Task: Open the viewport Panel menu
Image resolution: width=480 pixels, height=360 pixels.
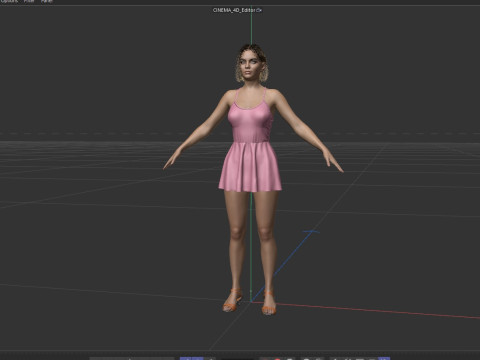Action: pyautogui.click(x=47, y=1)
